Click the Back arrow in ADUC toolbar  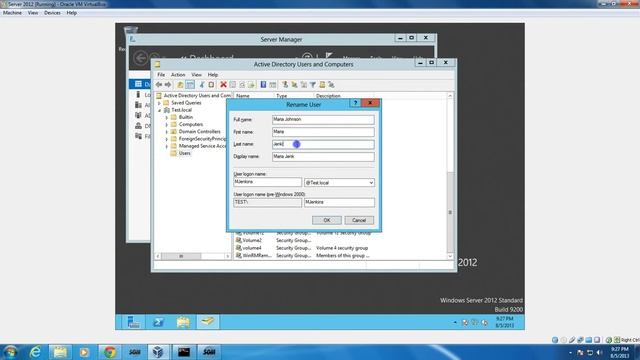(159, 85)
